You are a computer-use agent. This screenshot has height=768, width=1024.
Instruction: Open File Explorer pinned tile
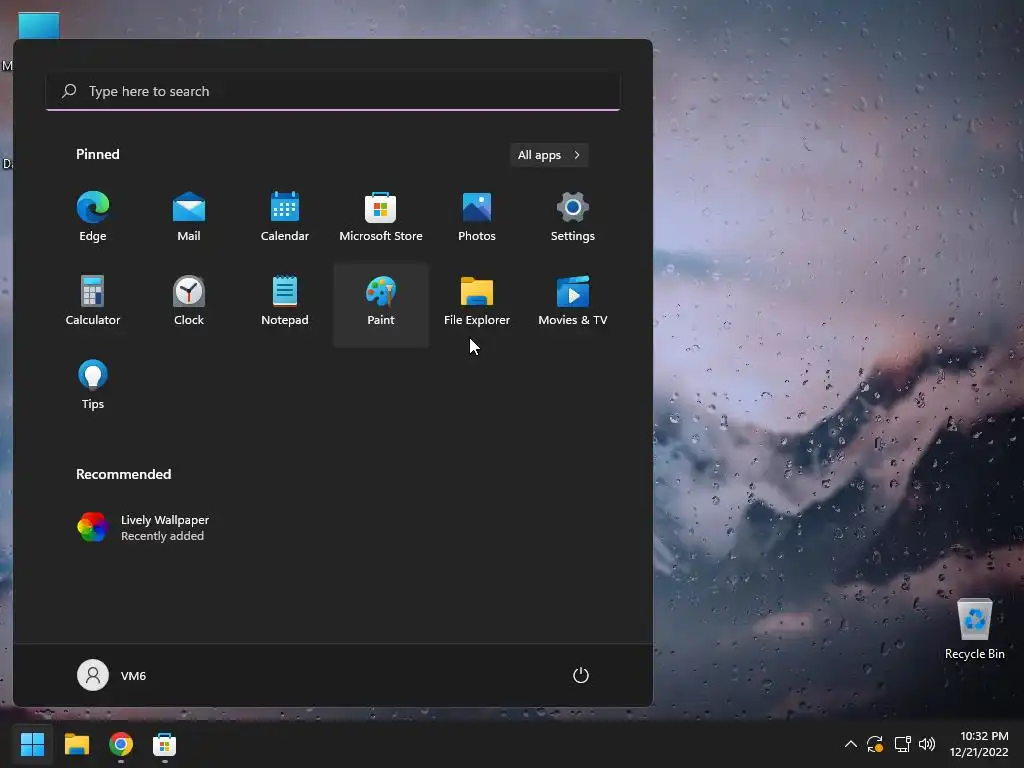pyautogui.click(x=477, y=301)
